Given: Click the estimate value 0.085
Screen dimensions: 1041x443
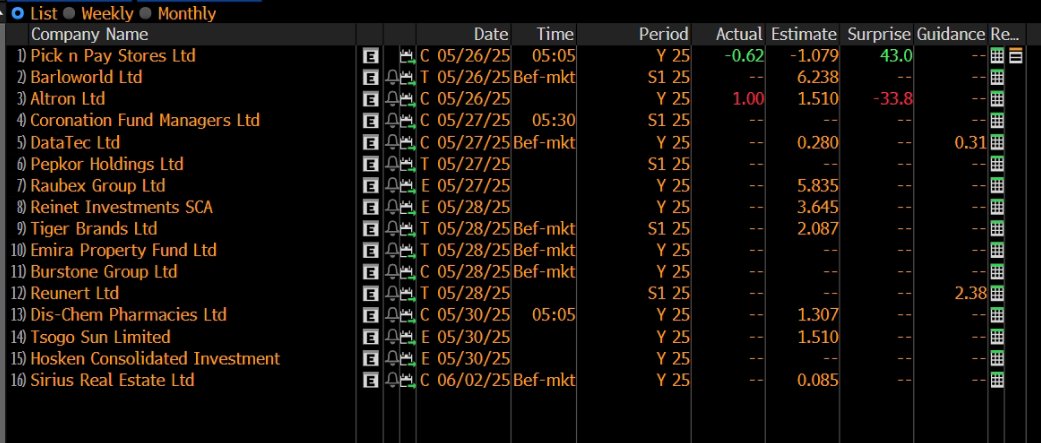Looking at the screenshot, I should click(x=816, y=381).
